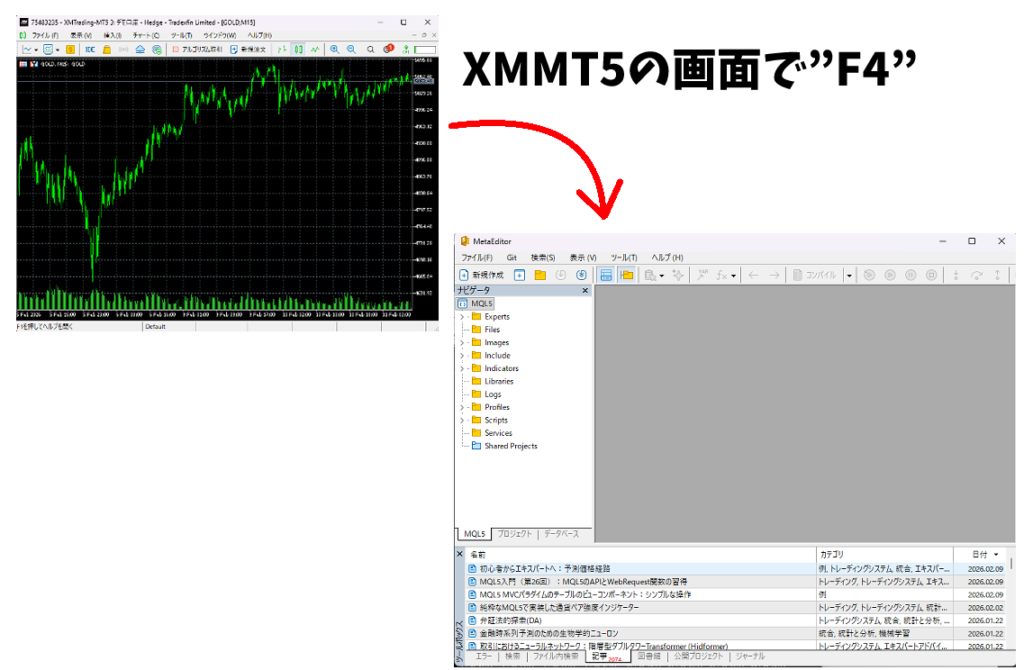This screenshot has height=670, width=1024.
Task: Sort articles by 日付 column header
Action: tap(977, 554)
